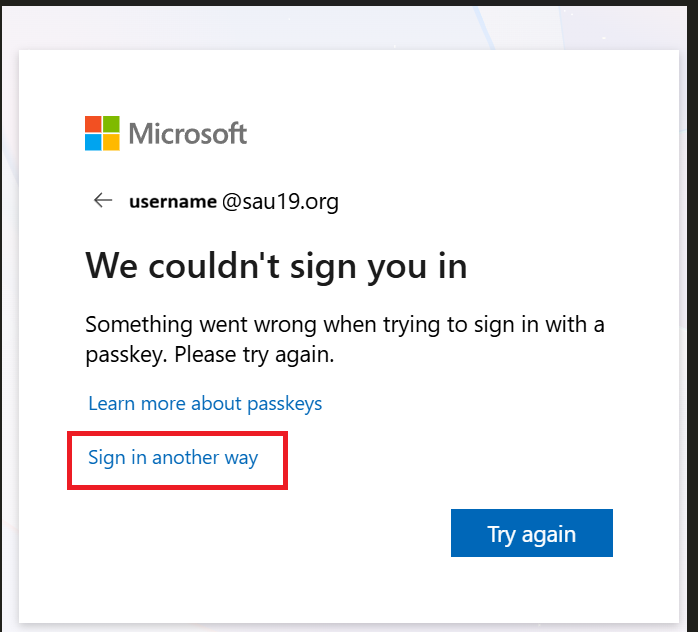698x632 pixels.
Task: Click the Try again button
Action: click(532, 533)
